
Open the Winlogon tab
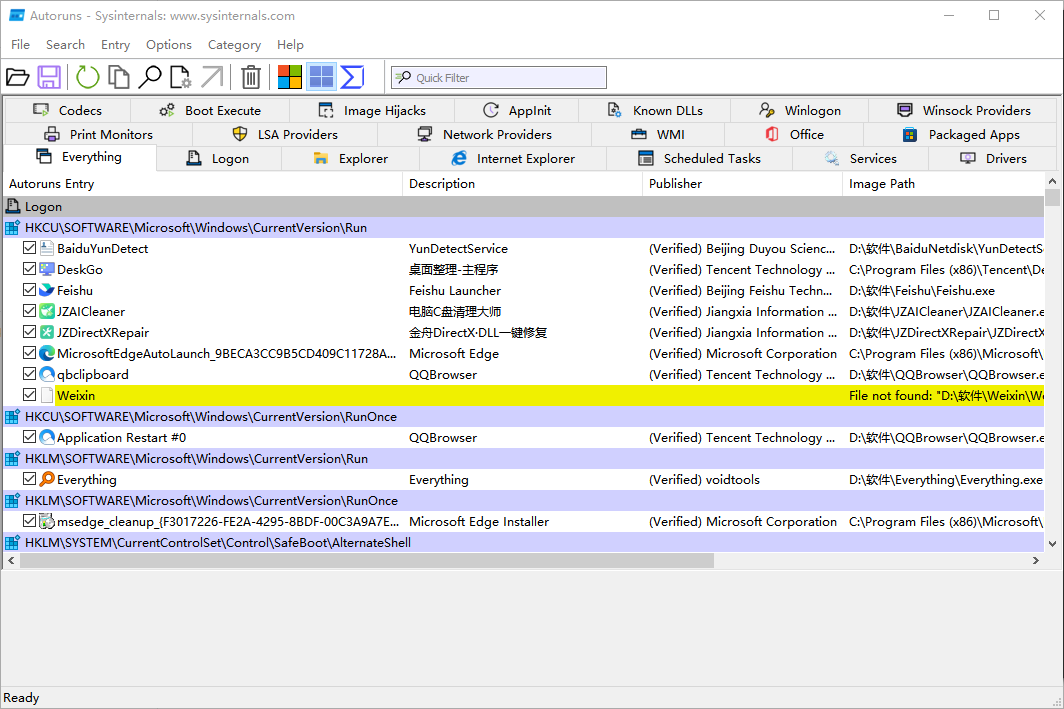click(799, 111)
